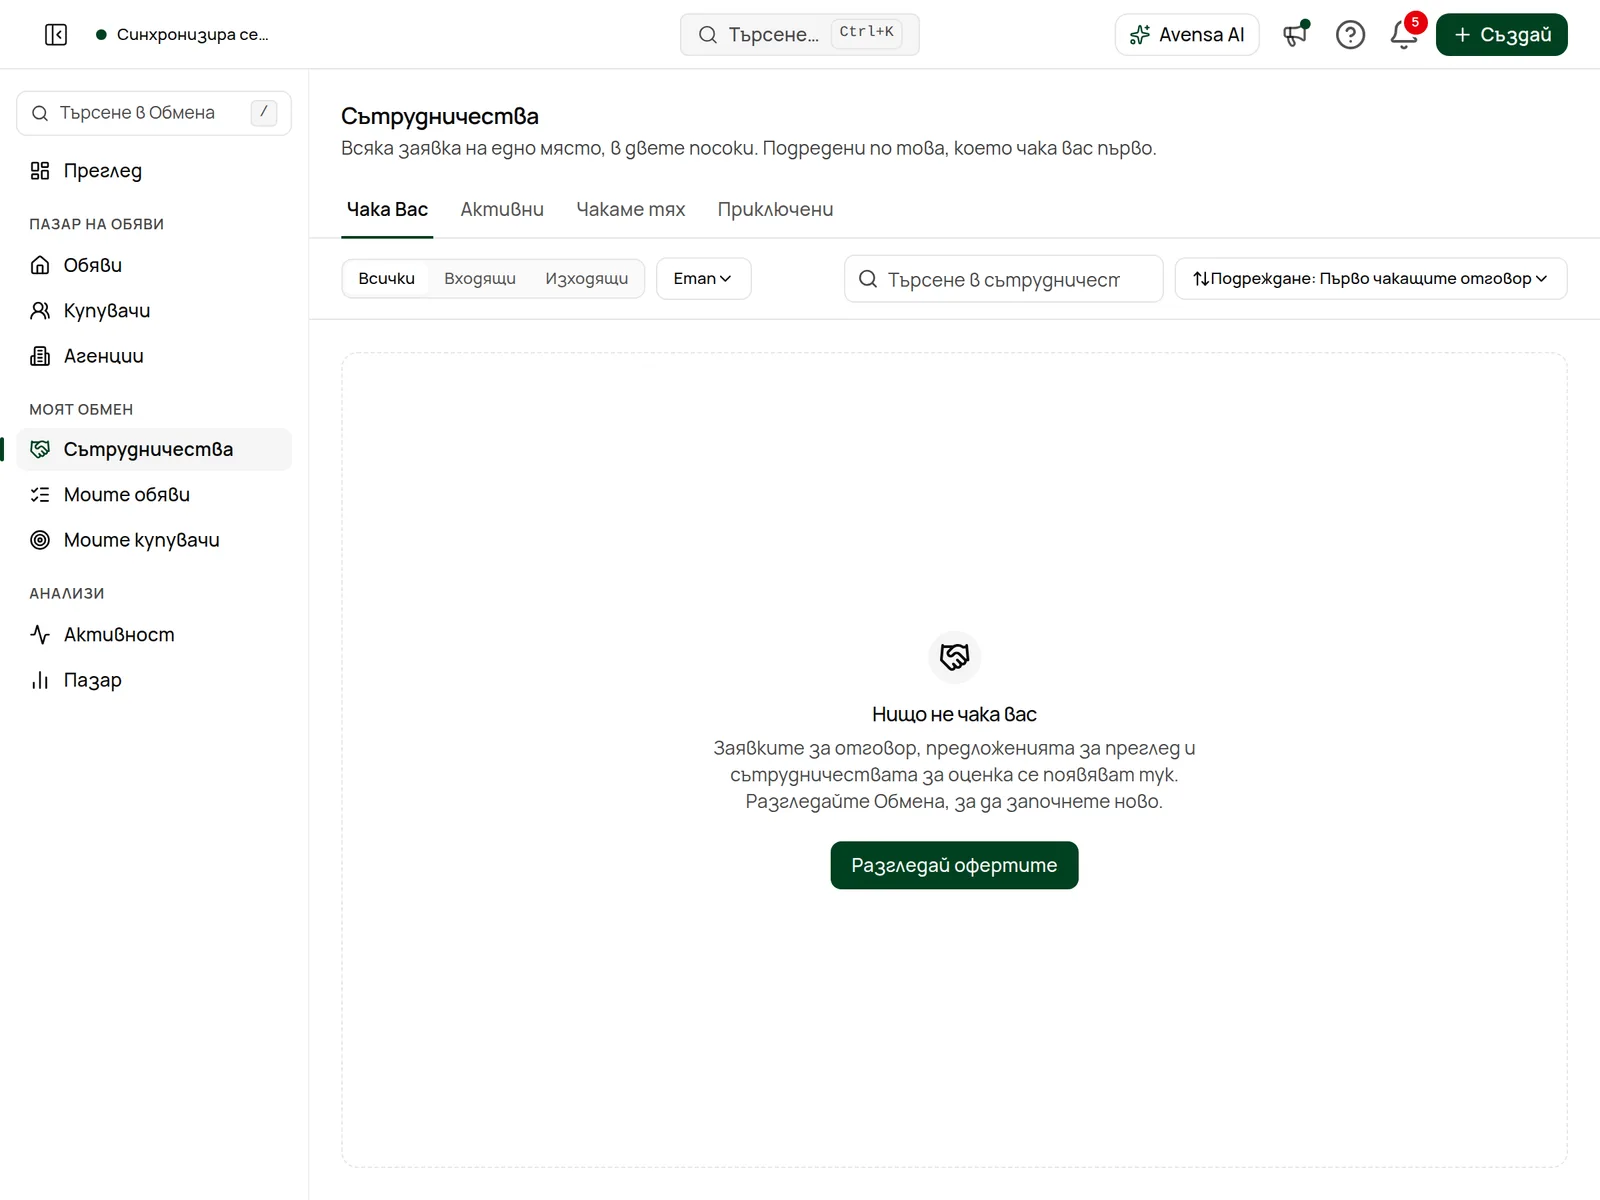Open Активност analytics in the sidebar
Image resolution: width=1600 pixels, height=1200 pixels.
[x=154, y=635]
